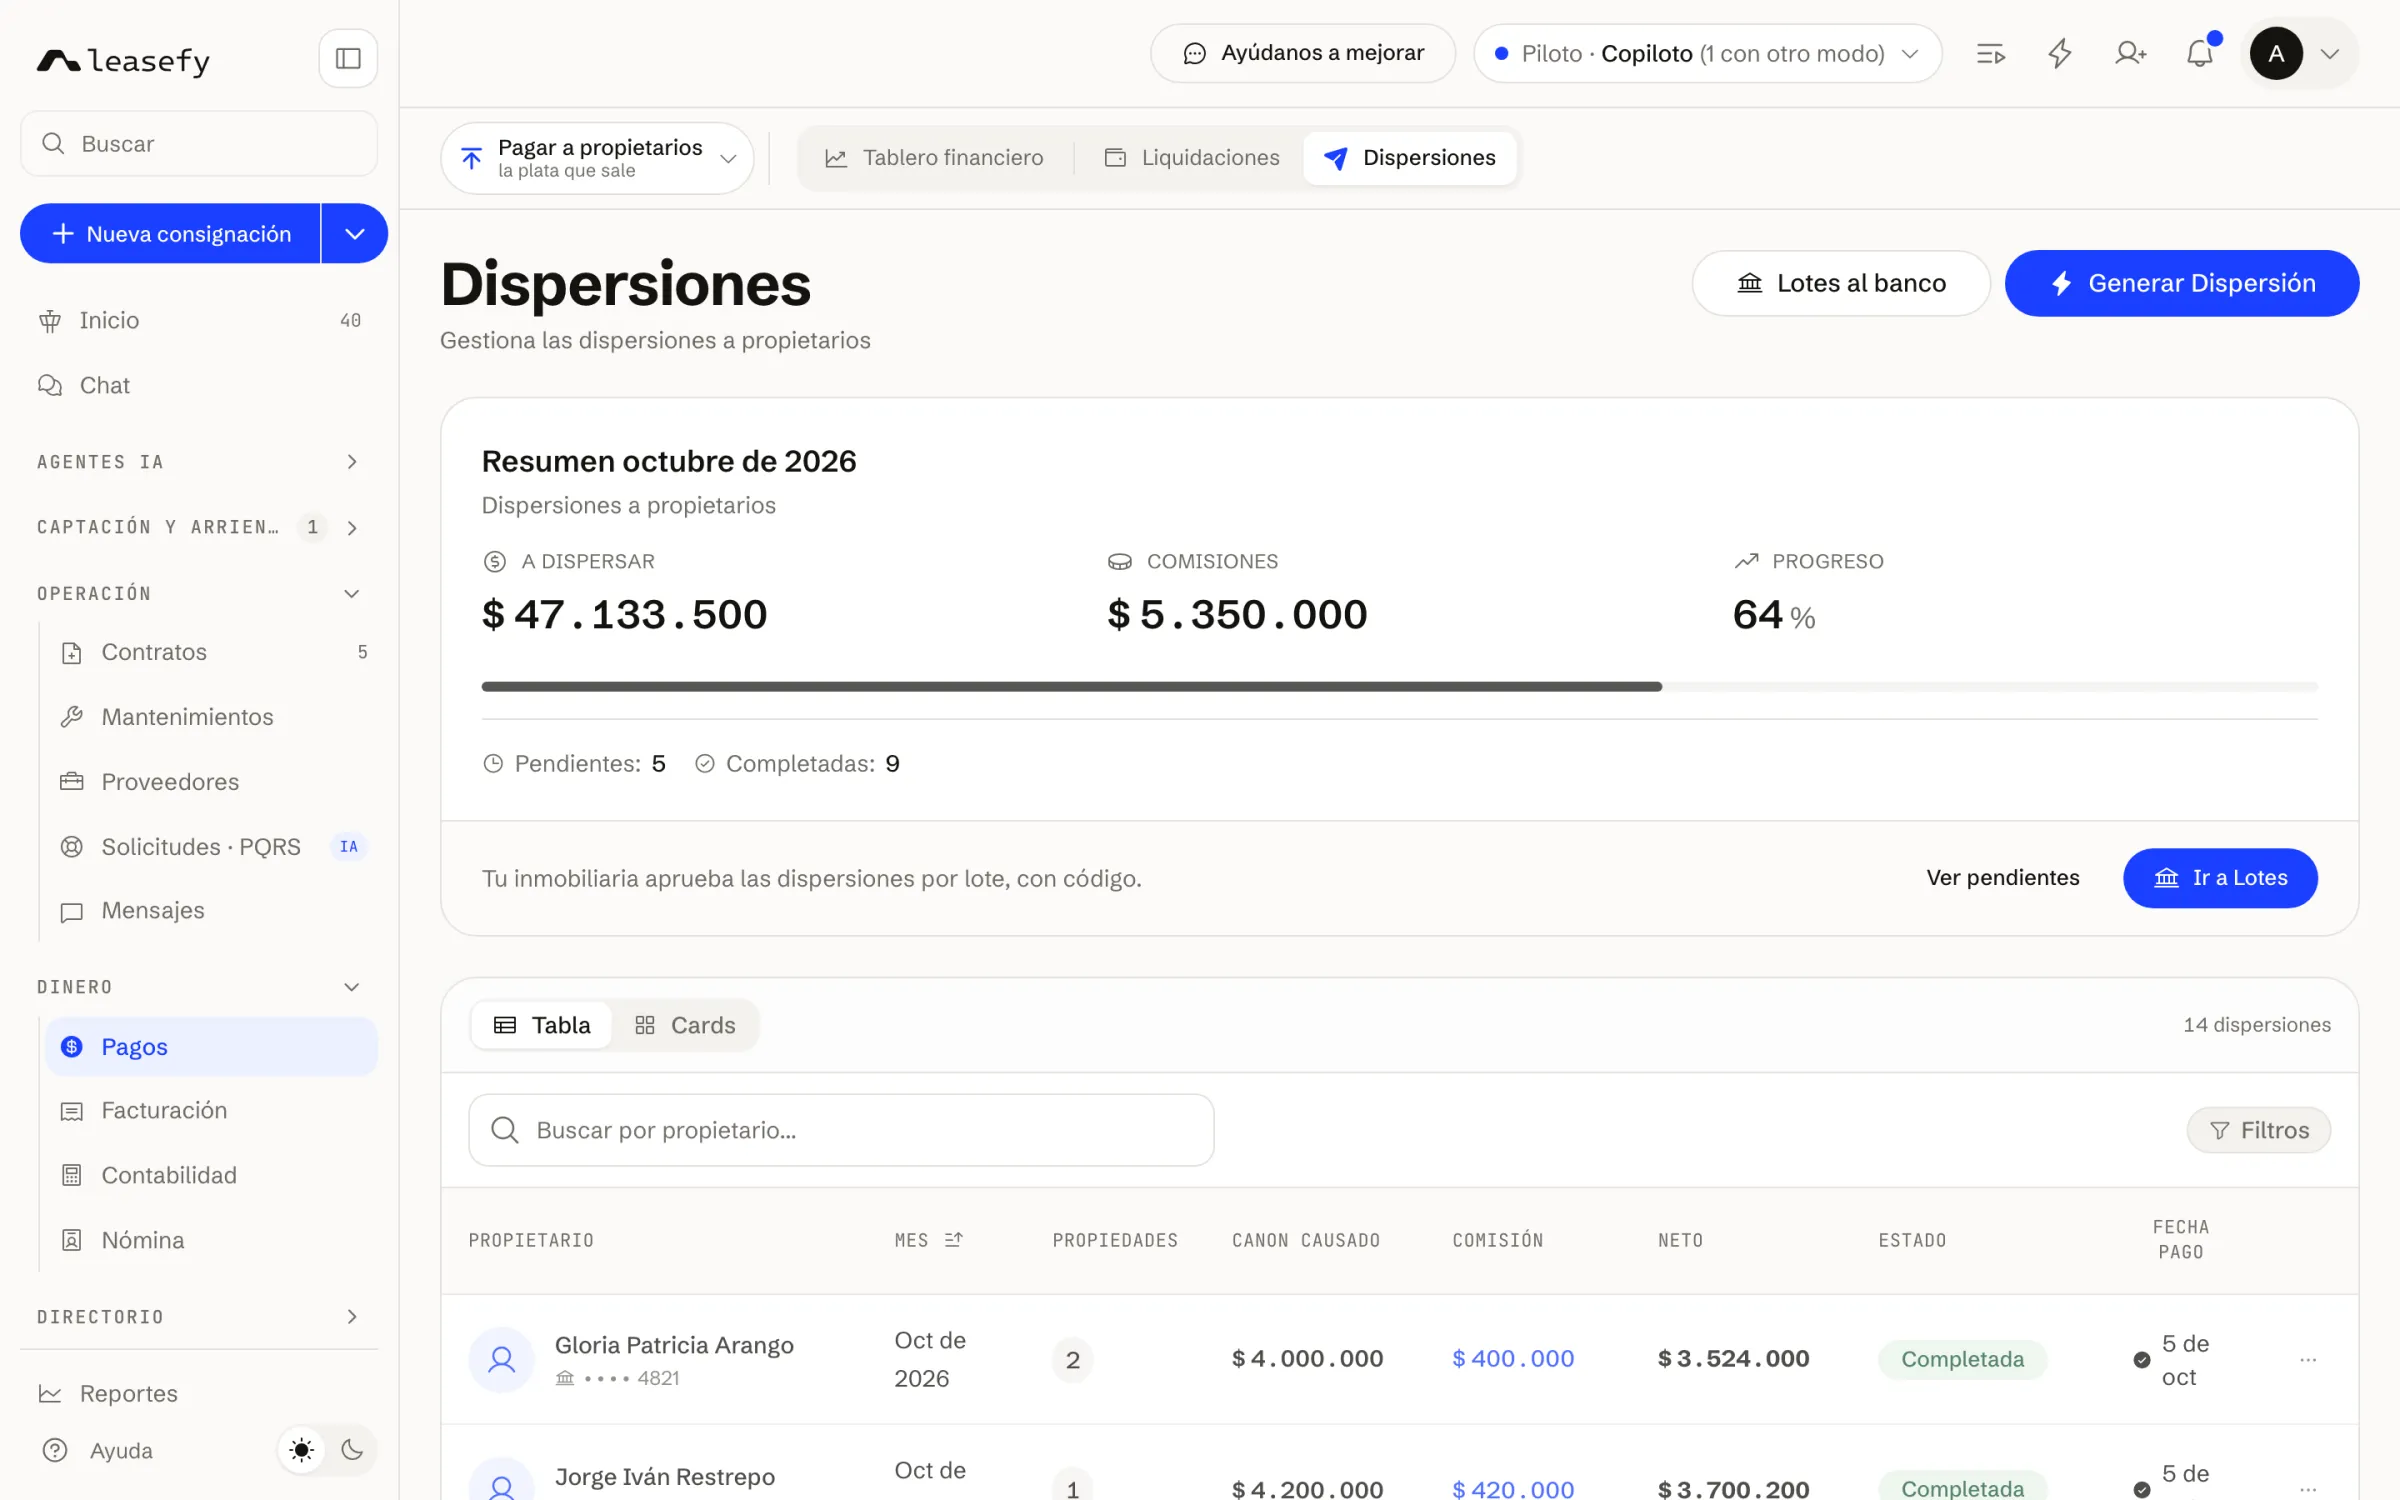Go to Inicio in the sidebar
Image resolution: width=2400 pixels, height=1500 pixels.
point(199,320)
